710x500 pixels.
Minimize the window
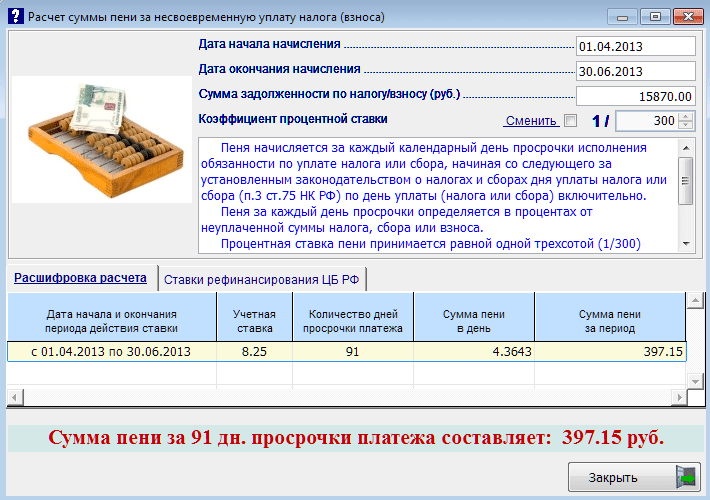click(x=622, y=17)
